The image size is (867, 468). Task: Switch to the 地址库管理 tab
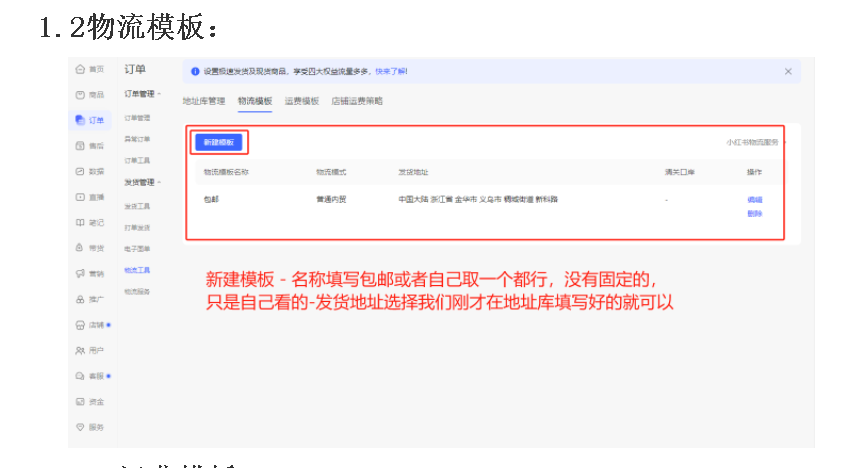[x=203, y=101]
